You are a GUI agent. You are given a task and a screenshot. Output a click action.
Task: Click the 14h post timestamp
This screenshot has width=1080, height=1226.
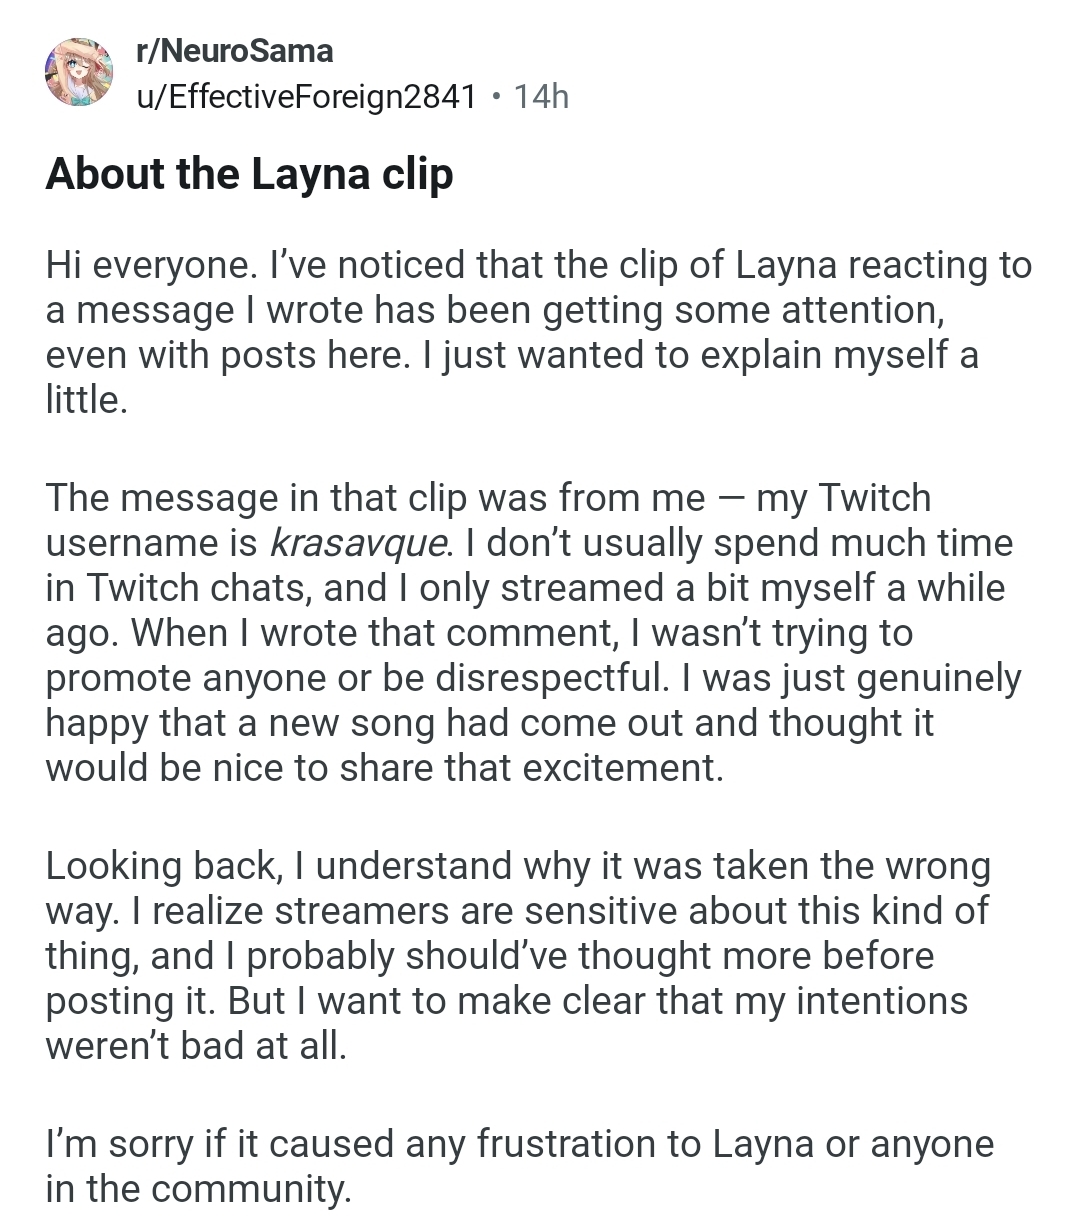click(x=540, y=96)
